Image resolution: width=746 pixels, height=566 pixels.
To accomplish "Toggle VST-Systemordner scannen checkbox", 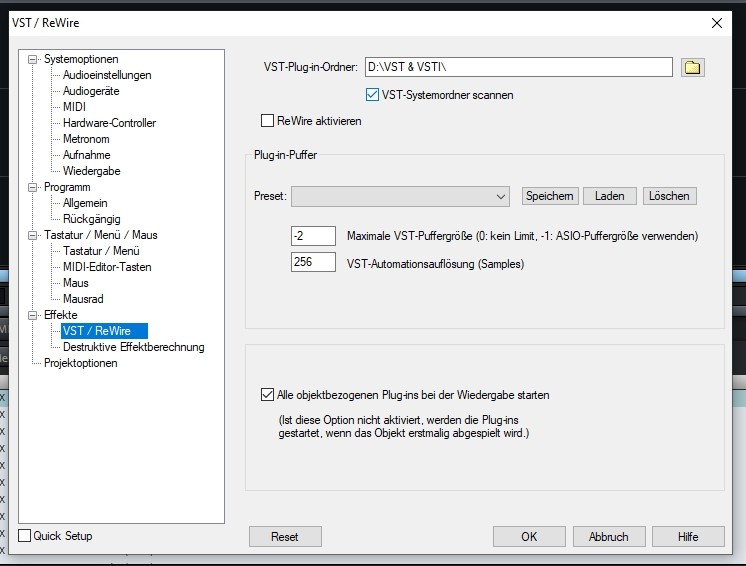I will pyautogui.click(x=372, y=95).
